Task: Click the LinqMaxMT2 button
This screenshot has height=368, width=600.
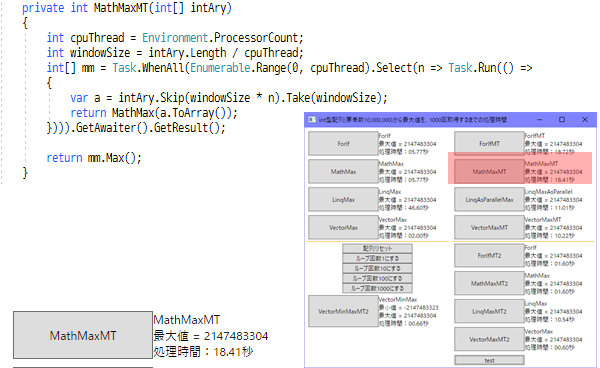Action: click(x=489, y=311)
